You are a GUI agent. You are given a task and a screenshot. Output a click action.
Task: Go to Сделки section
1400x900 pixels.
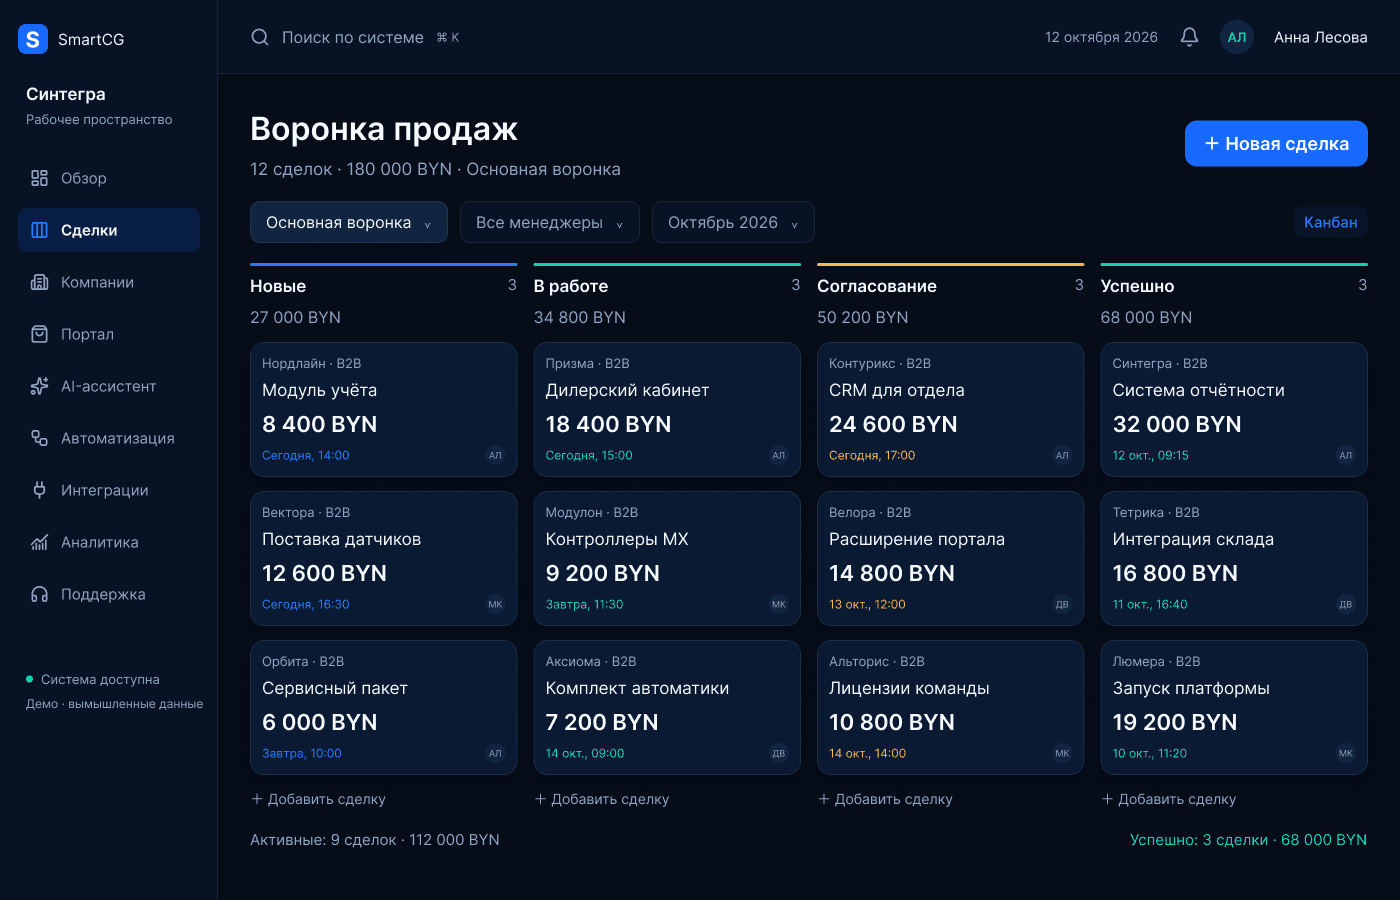109,230
